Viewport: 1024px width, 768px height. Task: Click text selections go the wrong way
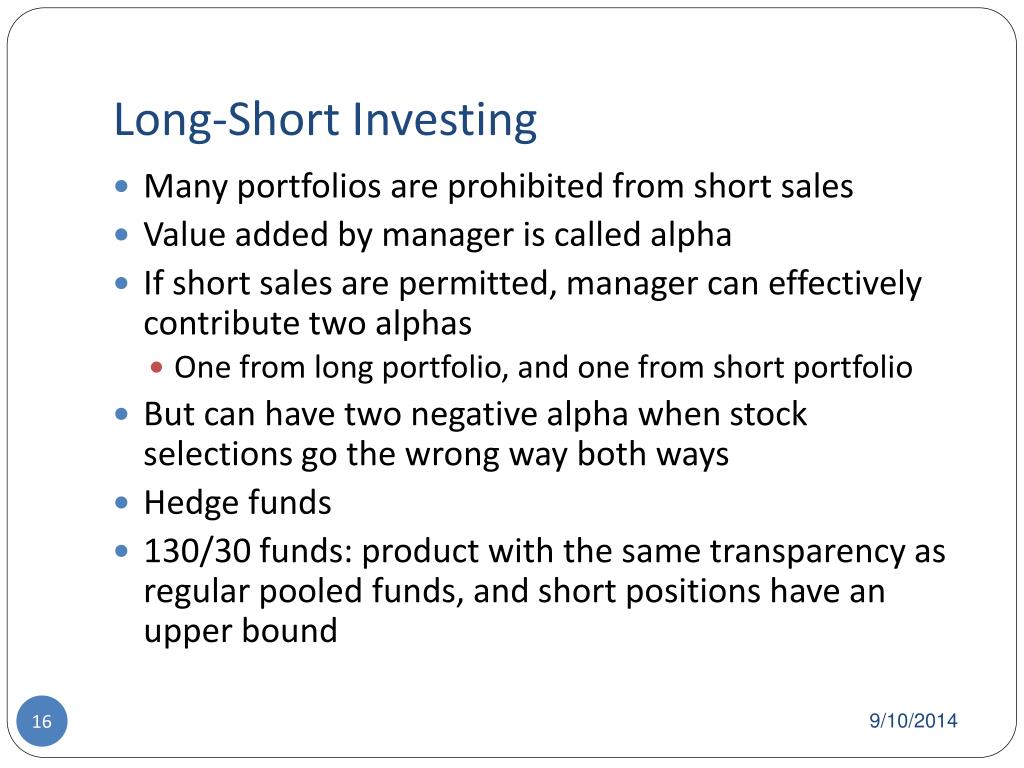point(436,455)
